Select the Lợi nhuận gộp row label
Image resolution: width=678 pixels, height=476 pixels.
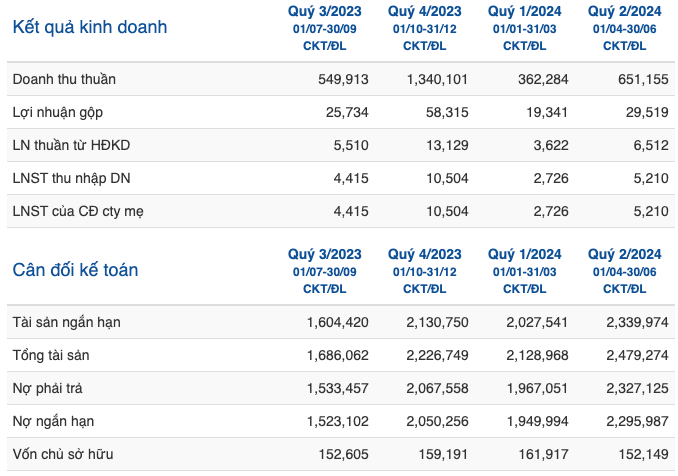(58, 112)
